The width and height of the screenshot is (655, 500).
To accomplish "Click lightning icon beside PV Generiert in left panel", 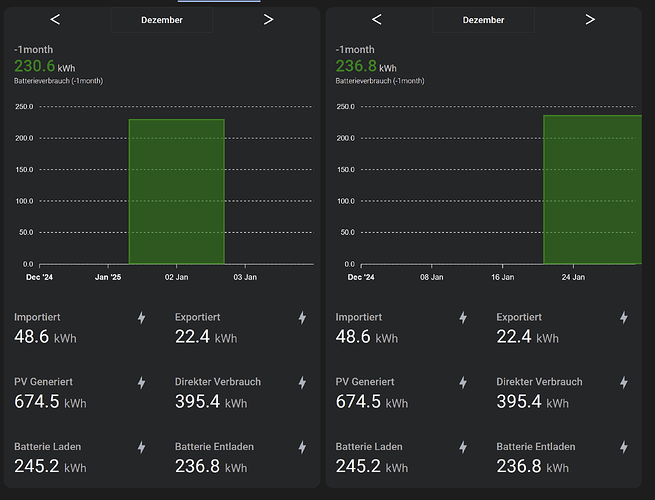I will [x=141, y=383].
